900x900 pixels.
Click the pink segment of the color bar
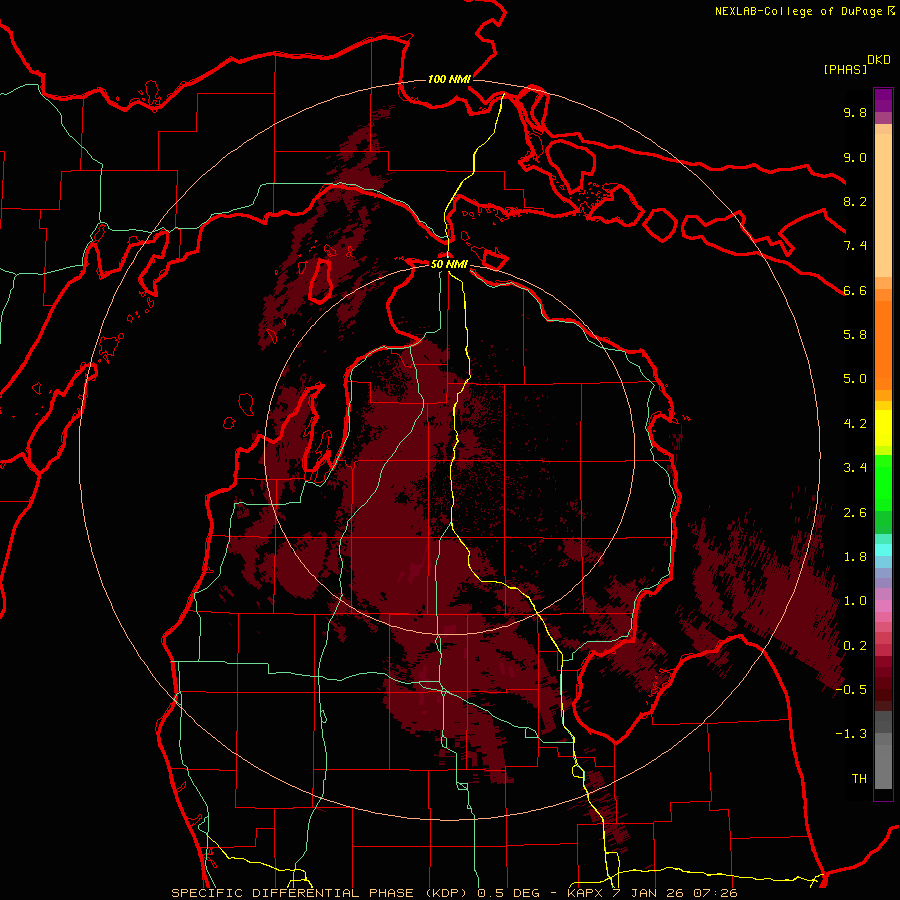pos(883,606)
